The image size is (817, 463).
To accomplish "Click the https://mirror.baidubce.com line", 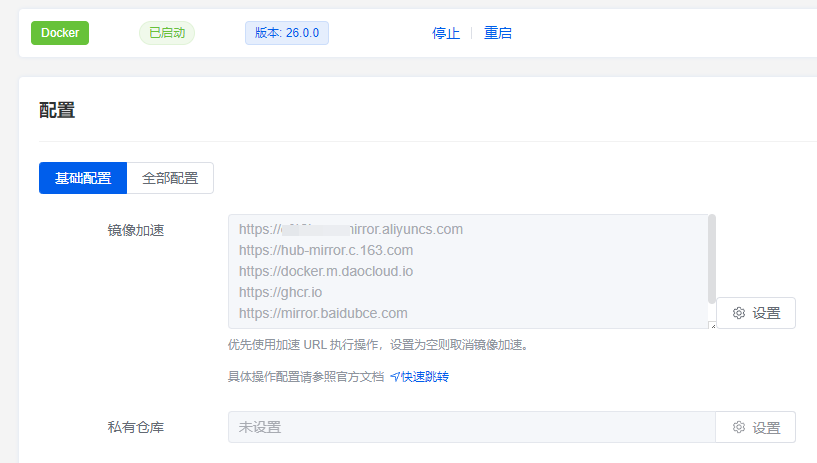I will [x=323, y=313].
